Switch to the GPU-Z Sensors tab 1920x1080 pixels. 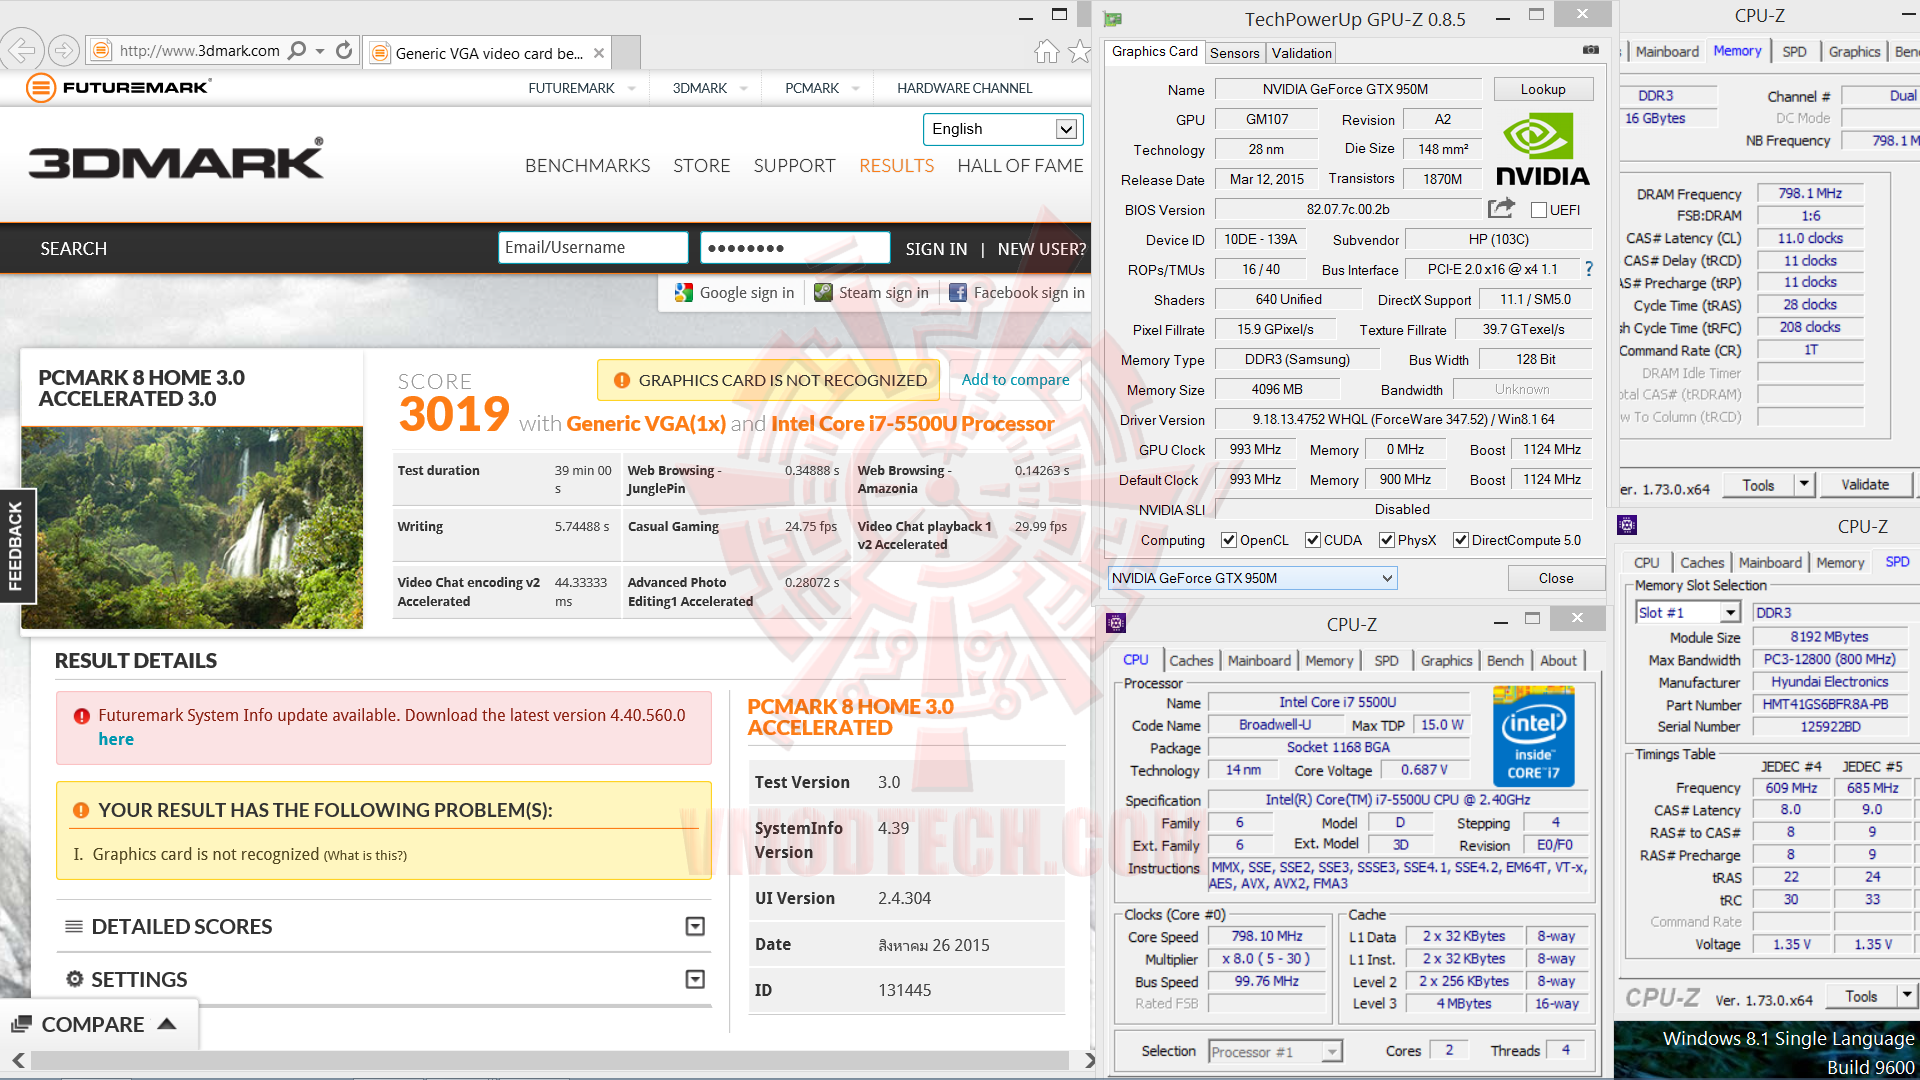point(1234,53)
